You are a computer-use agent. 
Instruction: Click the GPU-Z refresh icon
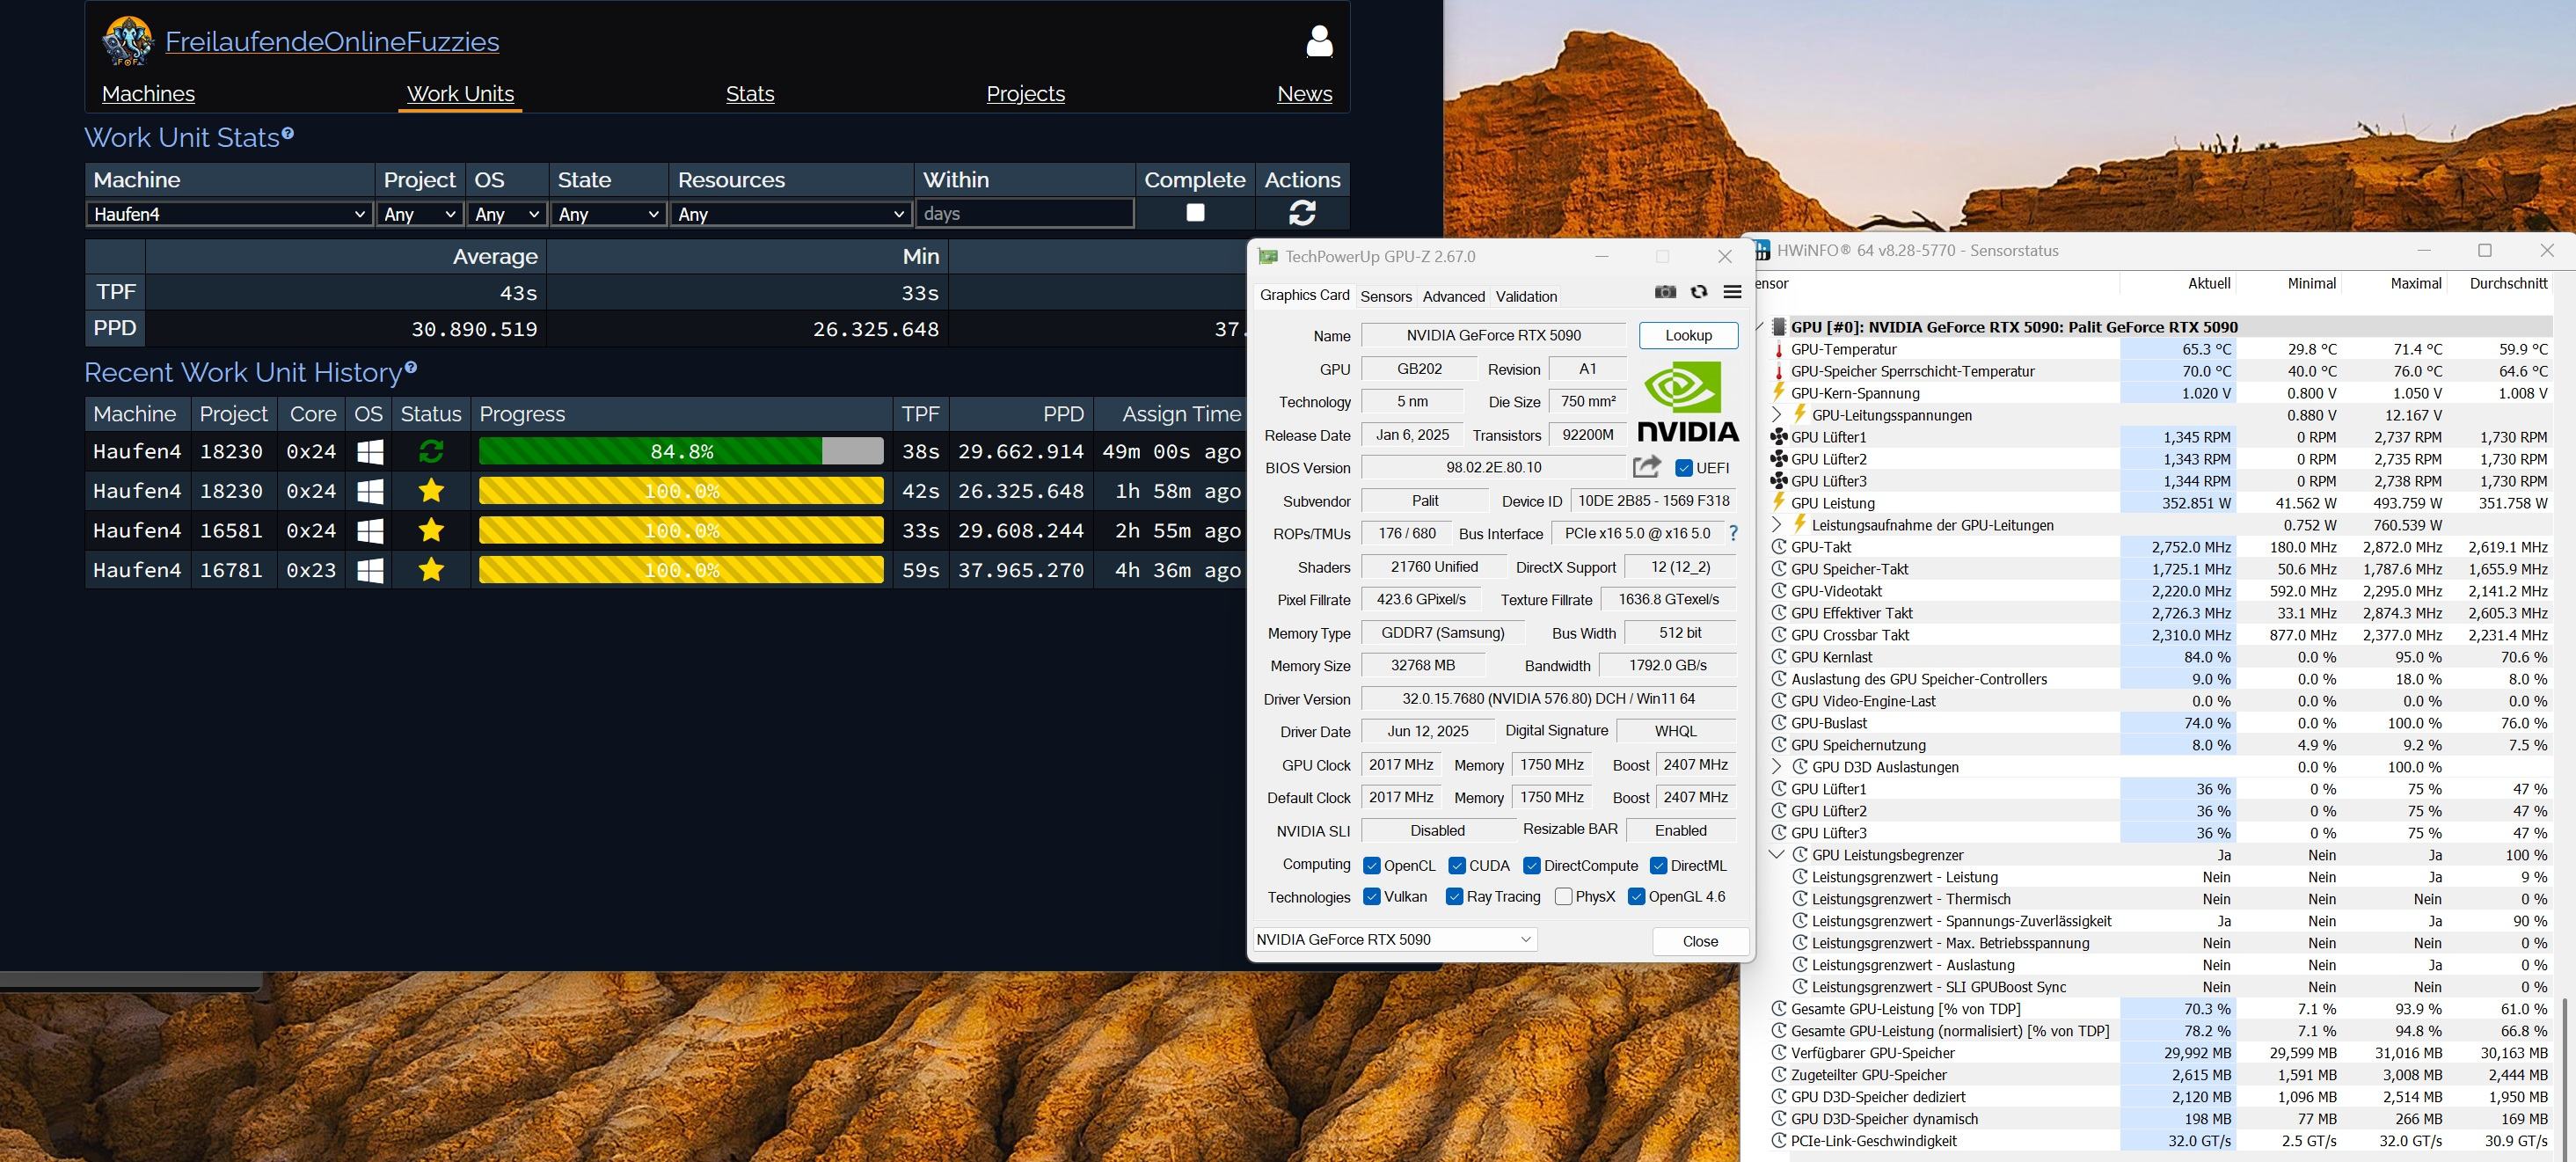pyautogui.click(x=1699, y=292)
